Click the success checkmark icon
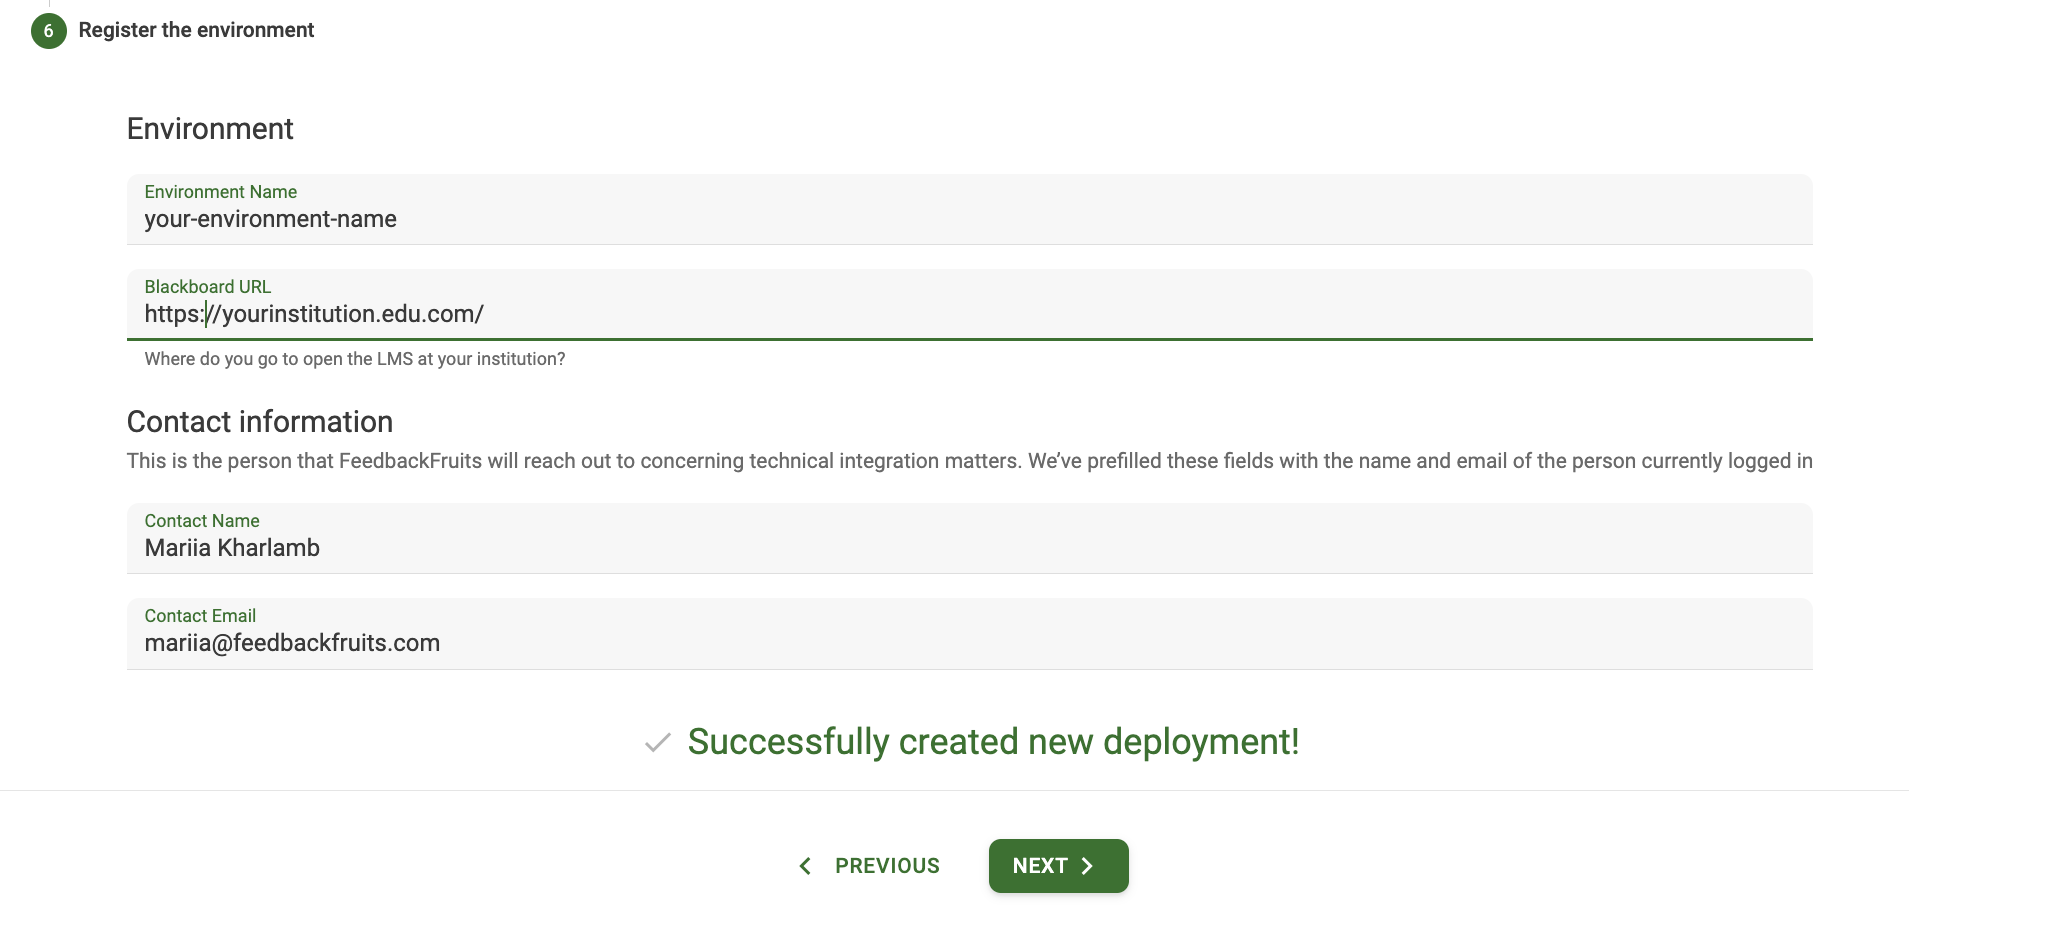This screenshot has height=926, width=2065. (x=657, y=743)
